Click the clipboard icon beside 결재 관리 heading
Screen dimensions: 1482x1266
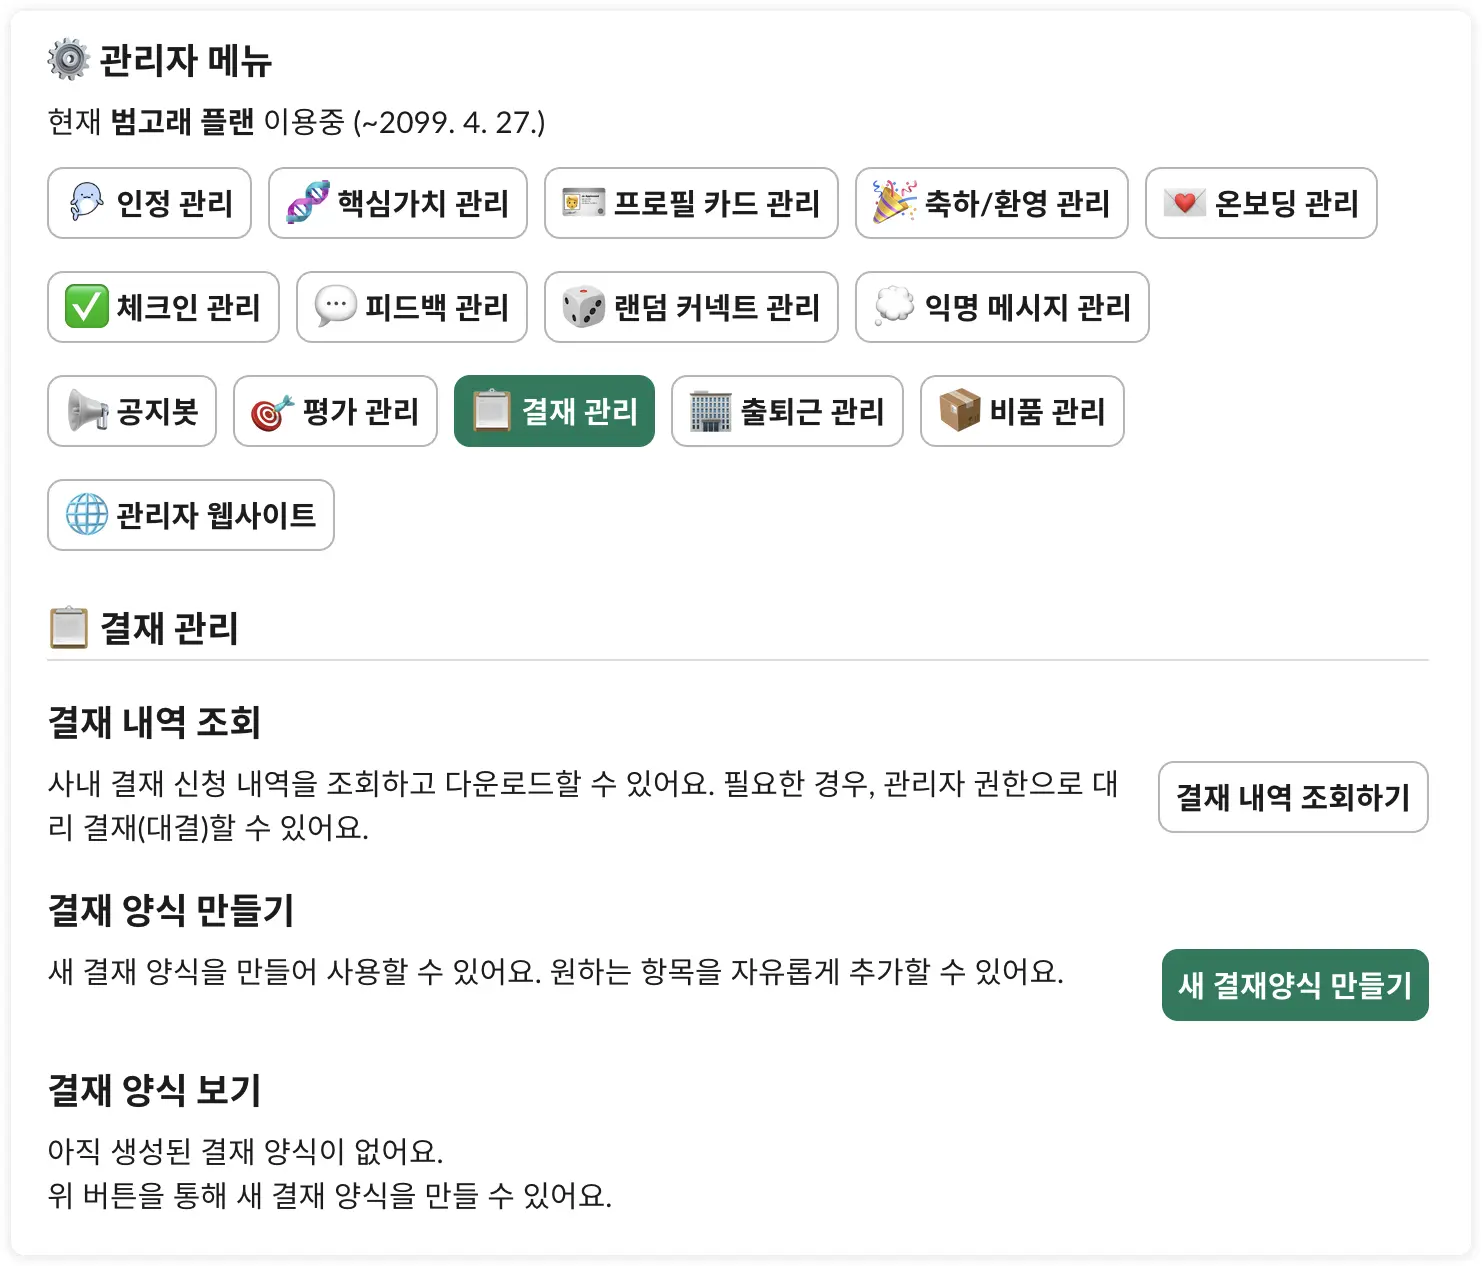(69, 628)
